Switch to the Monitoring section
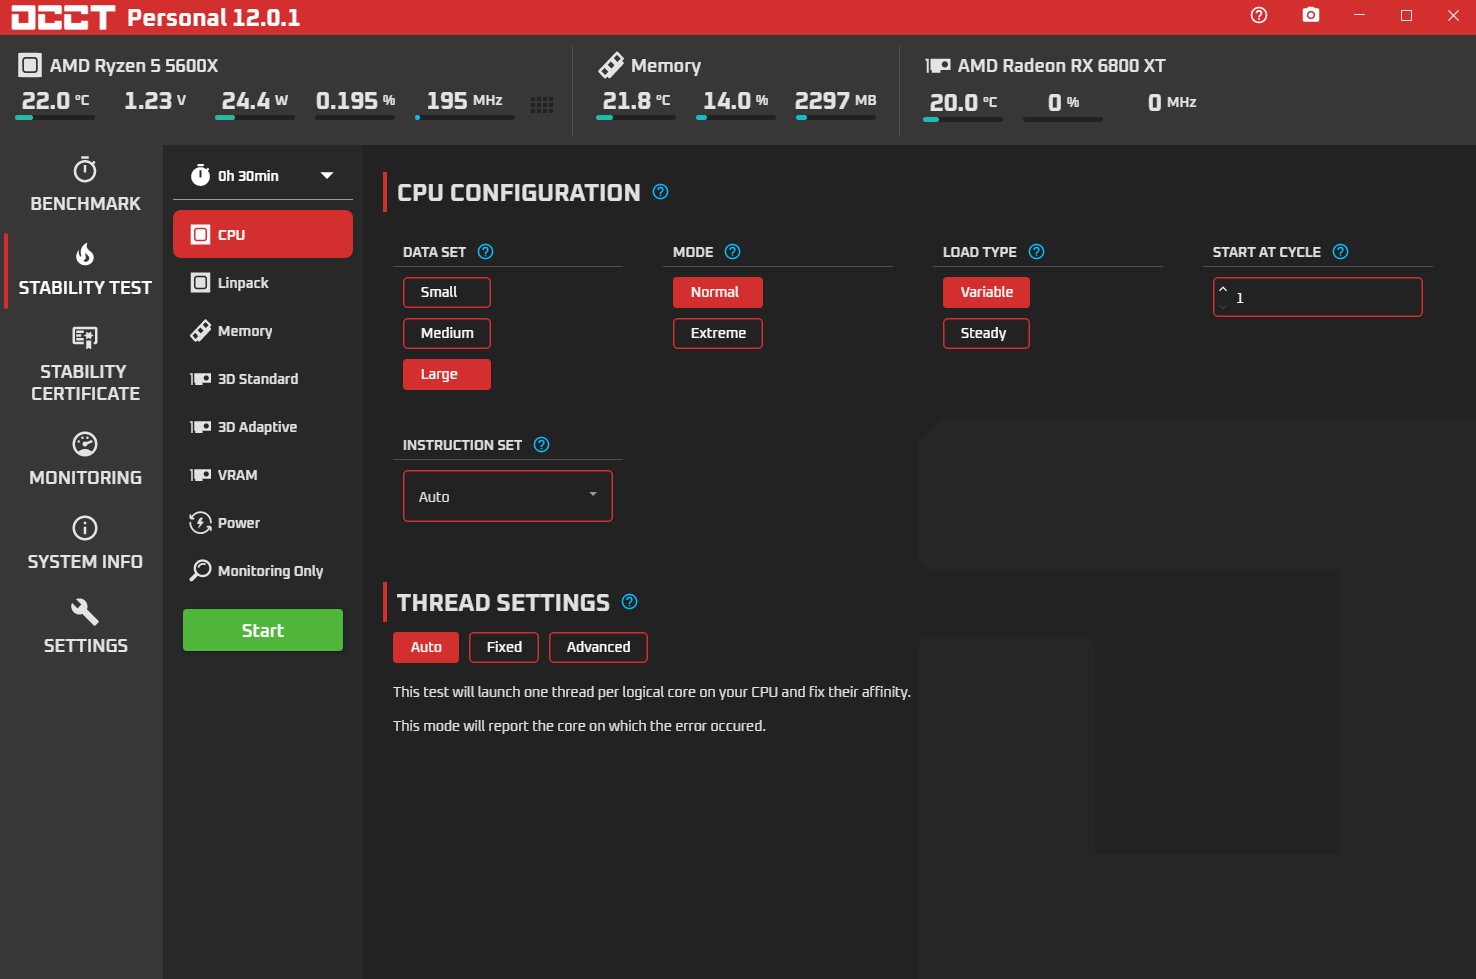Viewport: 1476px width, 979px height. tap(85, 460)
